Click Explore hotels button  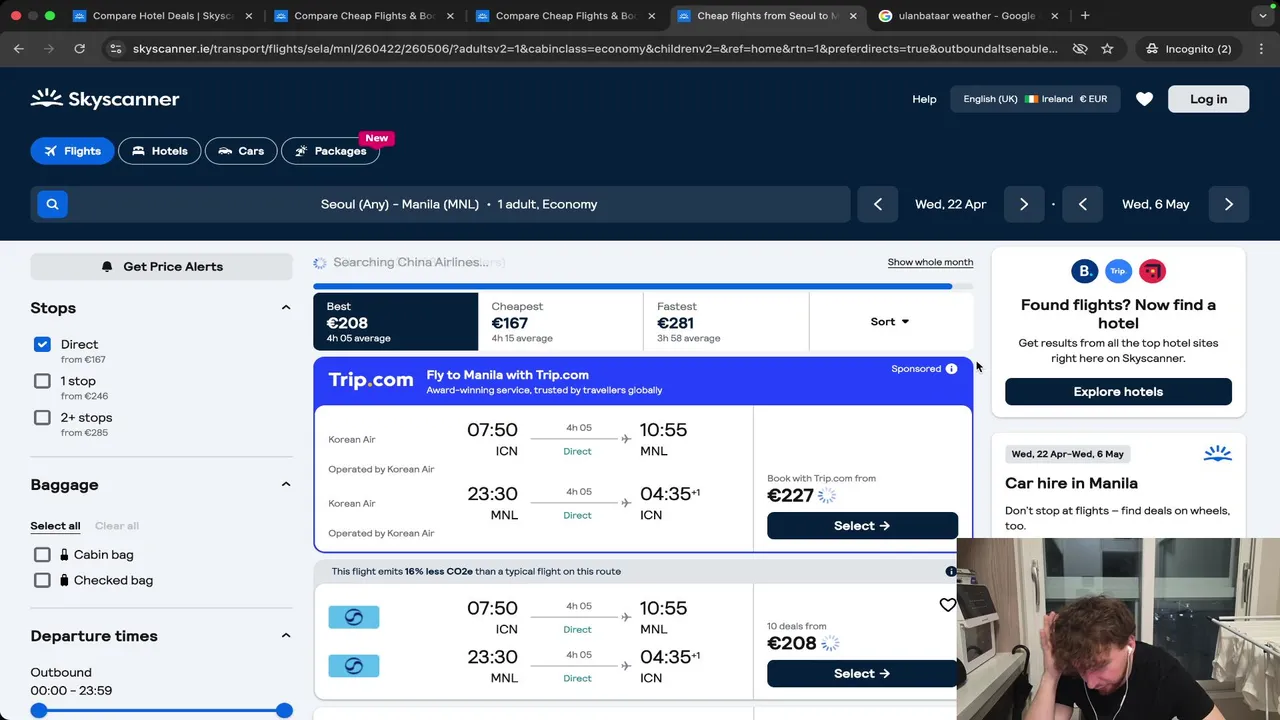1118,392
